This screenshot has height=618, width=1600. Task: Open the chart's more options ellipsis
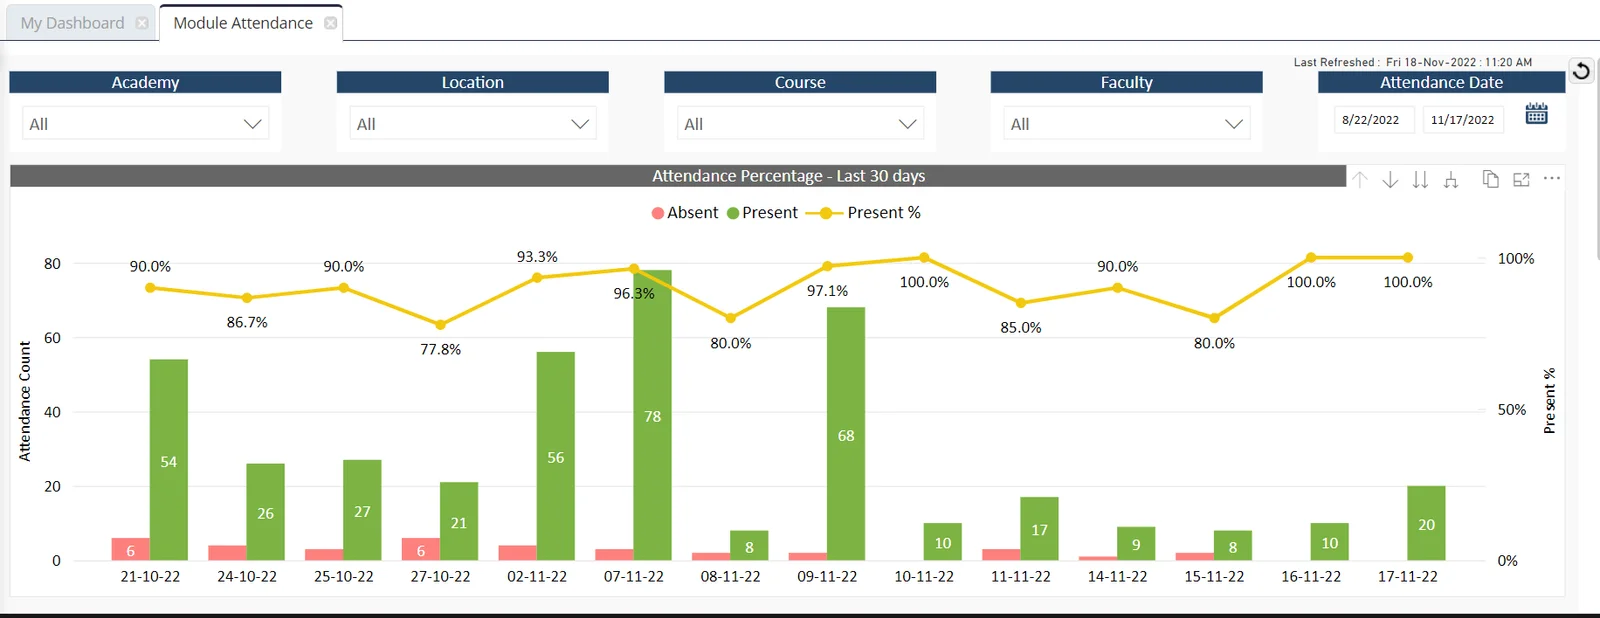pos(1552,178)
